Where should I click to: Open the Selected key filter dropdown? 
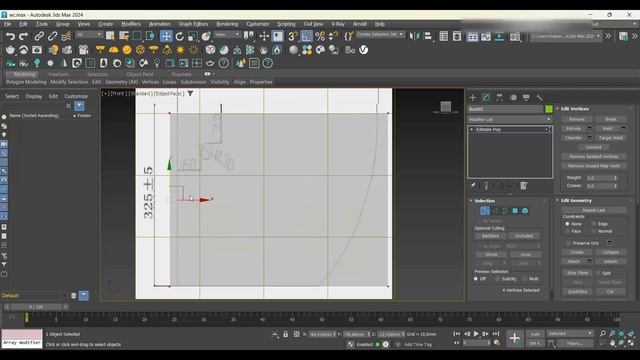570,334
